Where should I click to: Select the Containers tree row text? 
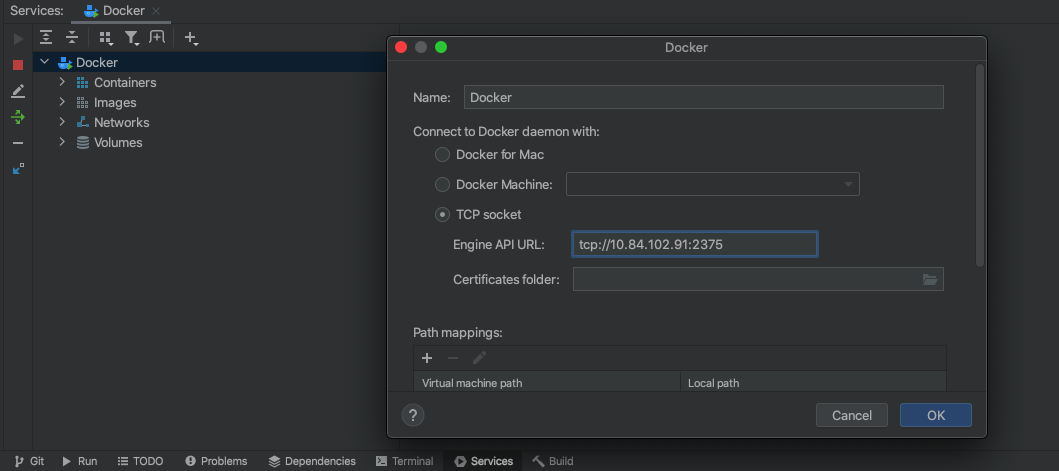[x=125, y=82]
